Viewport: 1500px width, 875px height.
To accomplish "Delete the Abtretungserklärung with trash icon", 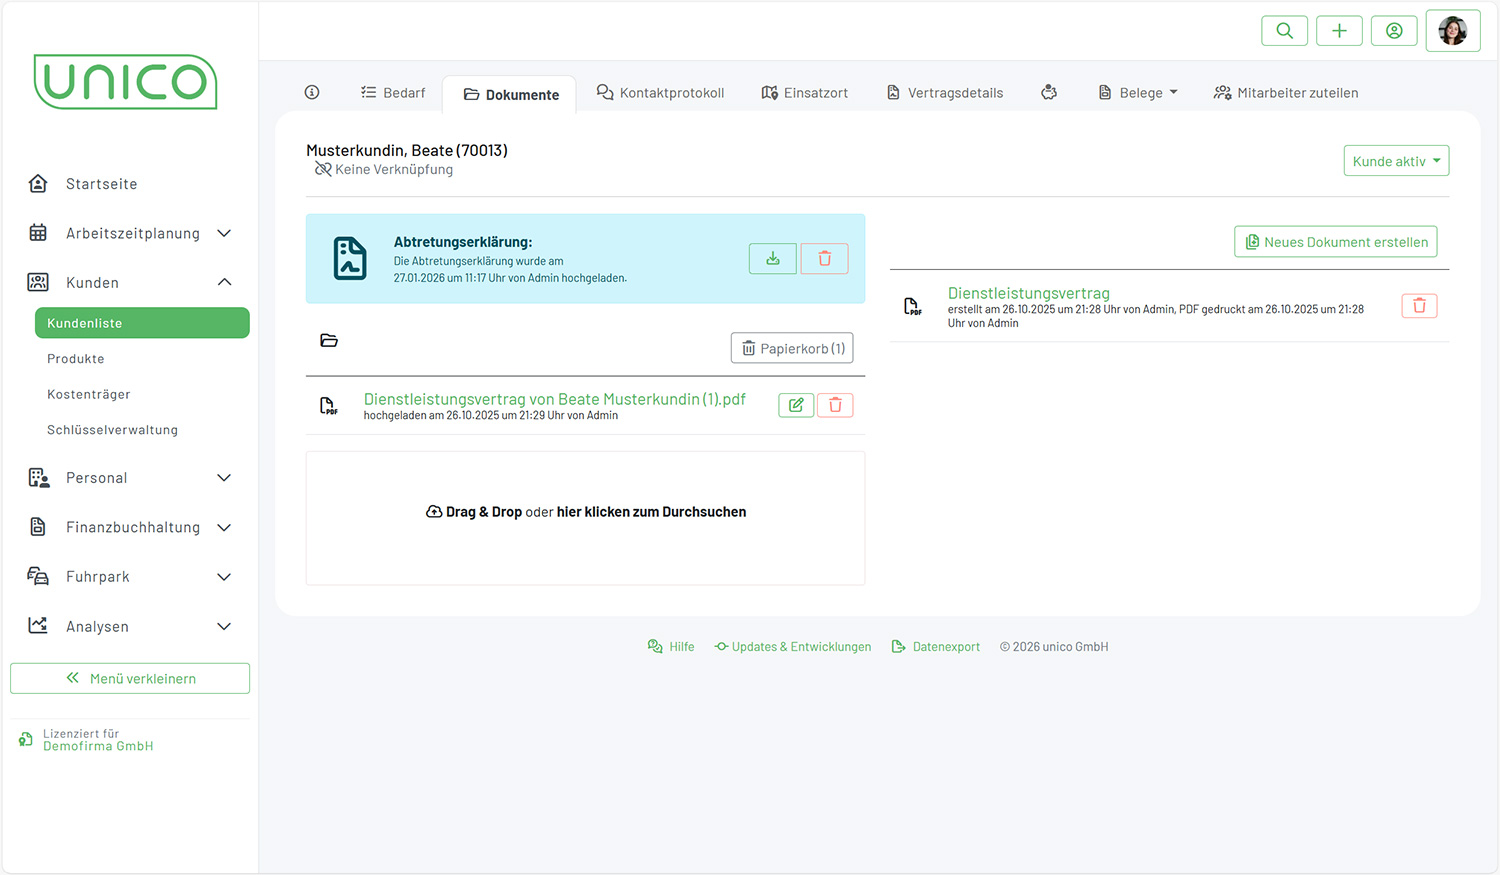I will click(x=824, y=259).
